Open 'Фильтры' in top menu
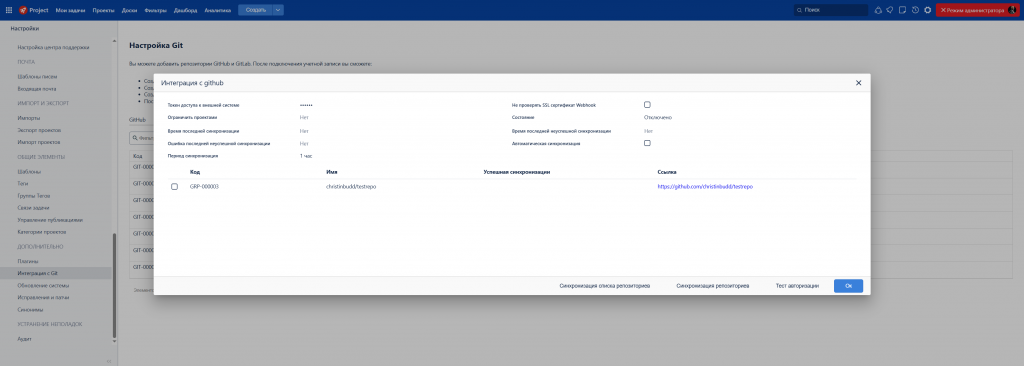The height and width of the screenshot is (366, 1024). tap(156, 10)
